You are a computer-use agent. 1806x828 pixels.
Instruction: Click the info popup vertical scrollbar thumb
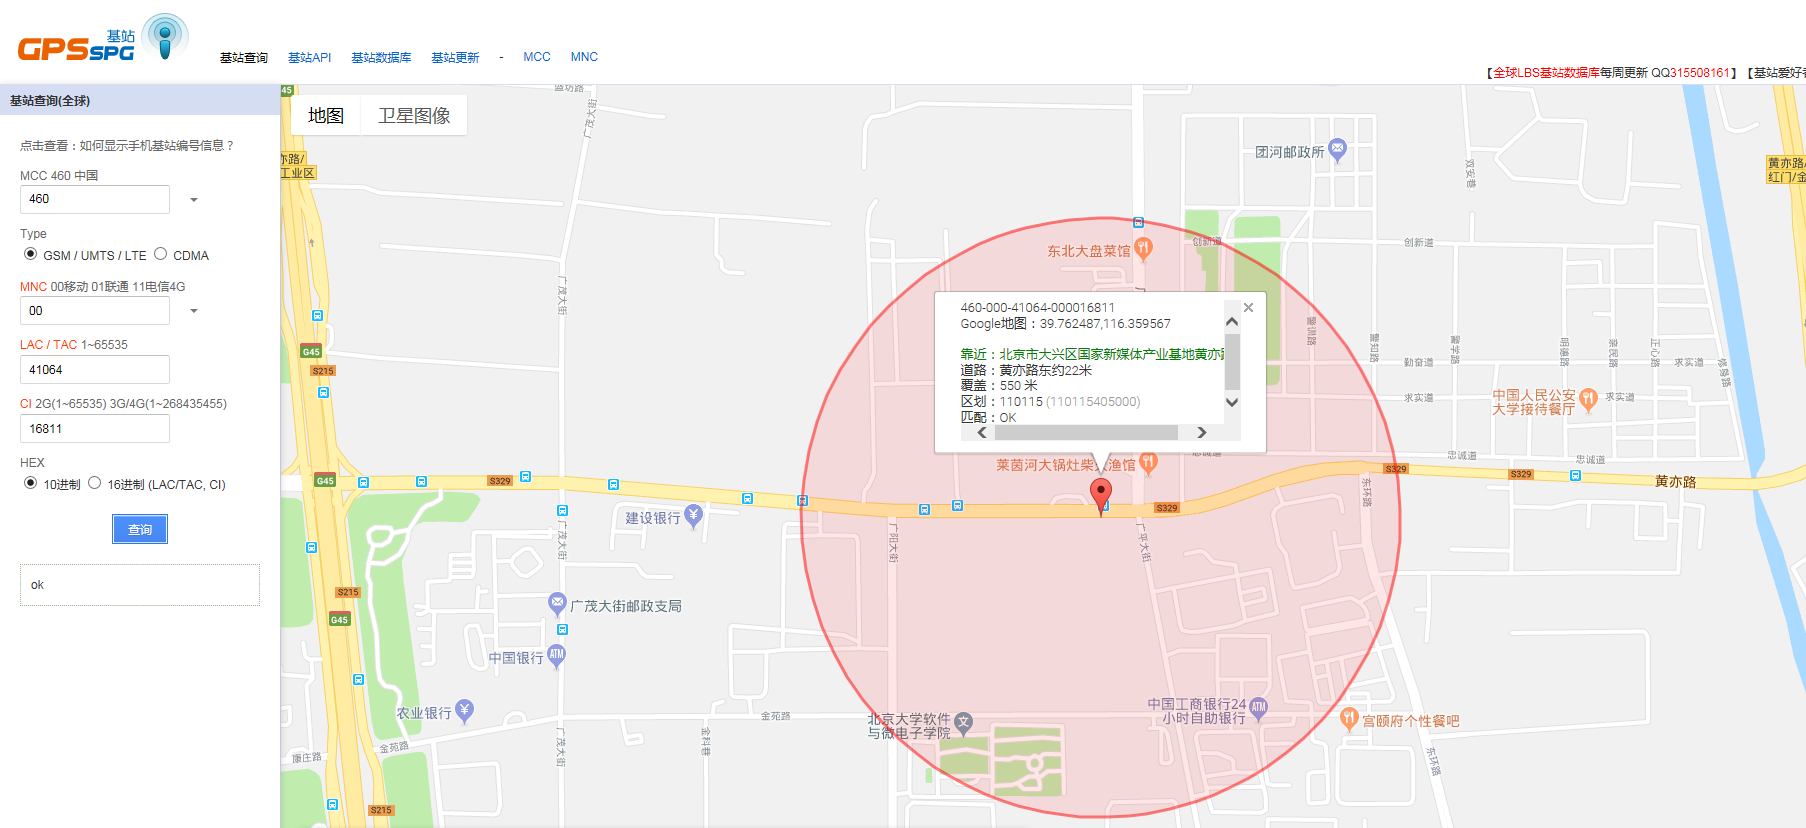(1232, 362)
